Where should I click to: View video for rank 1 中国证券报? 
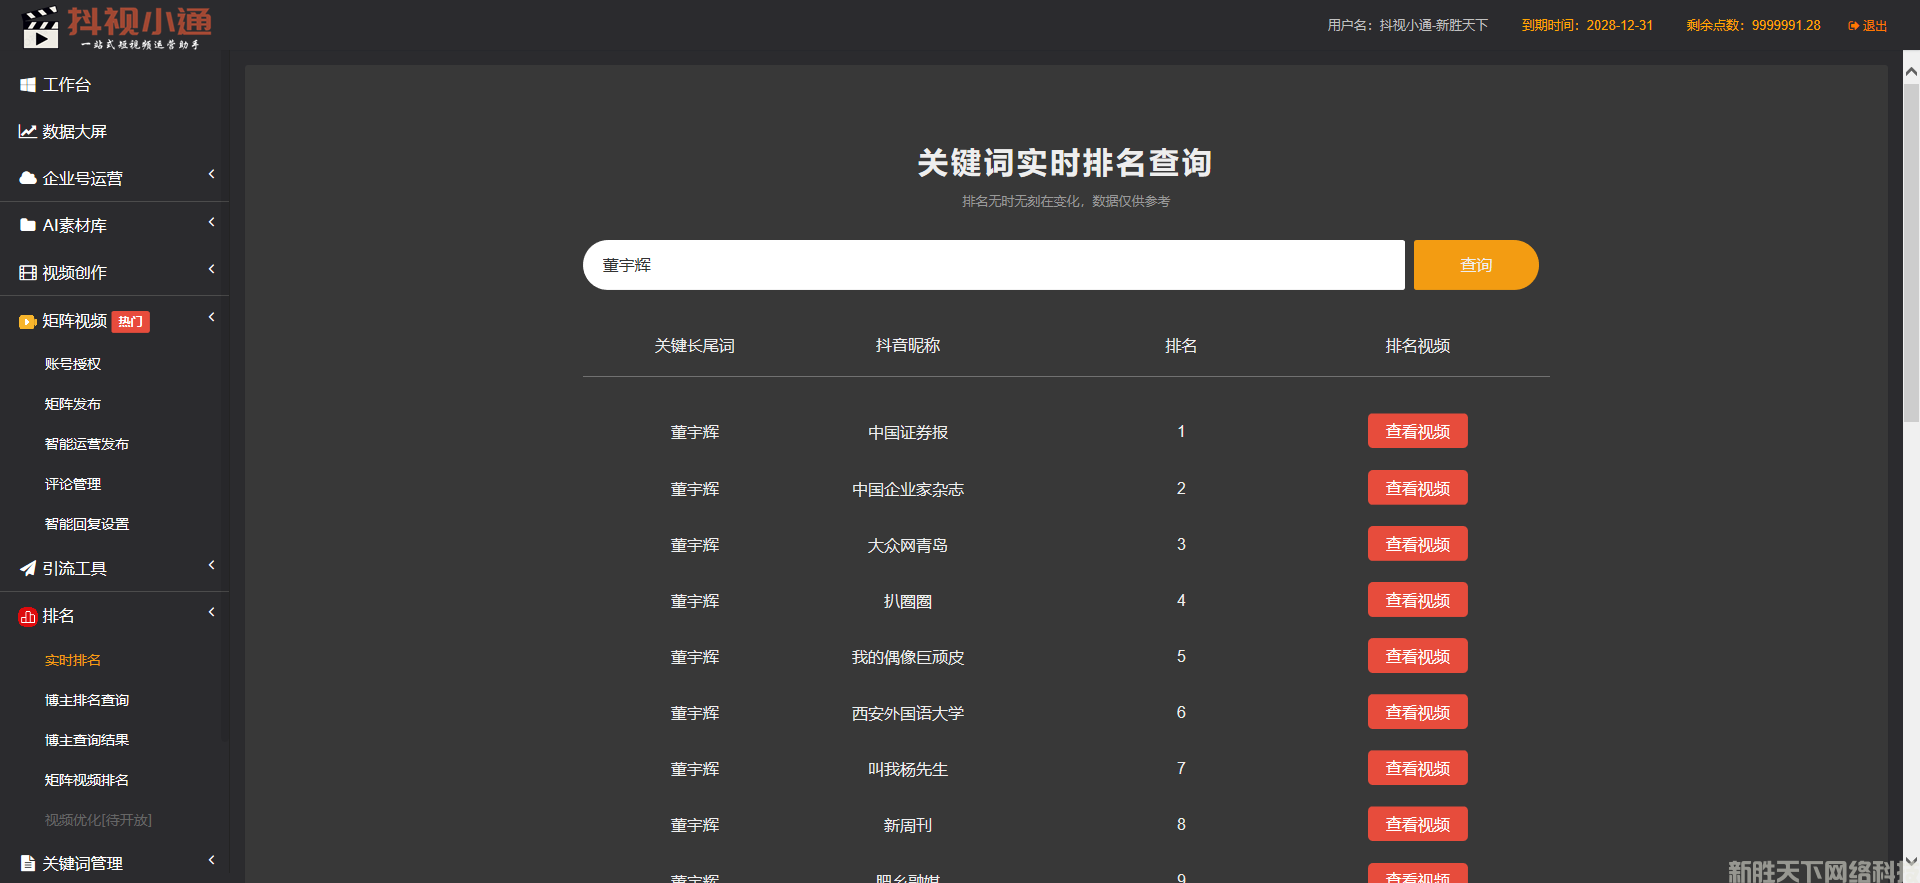pyautogui.click(x=1417, y=431)
